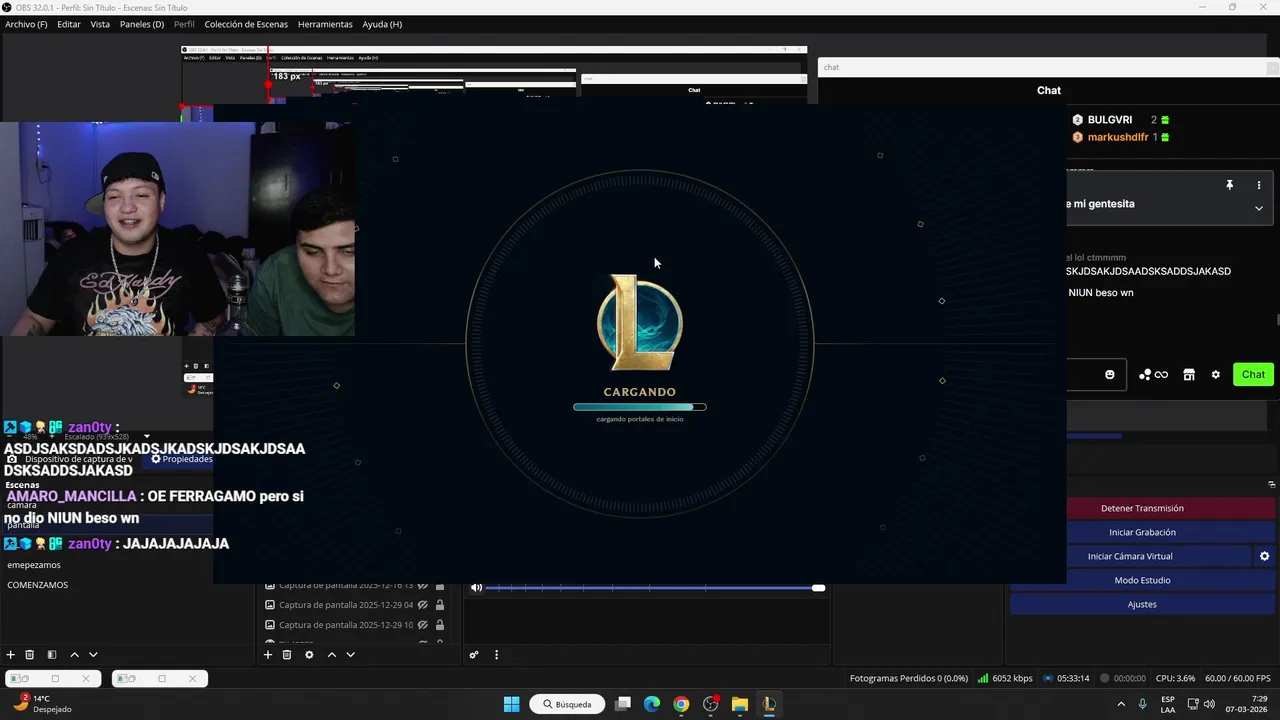The image size is (1280, 720).
Task: Click Iniciar Cámara Virtual button
Action: coord(1130,556)
